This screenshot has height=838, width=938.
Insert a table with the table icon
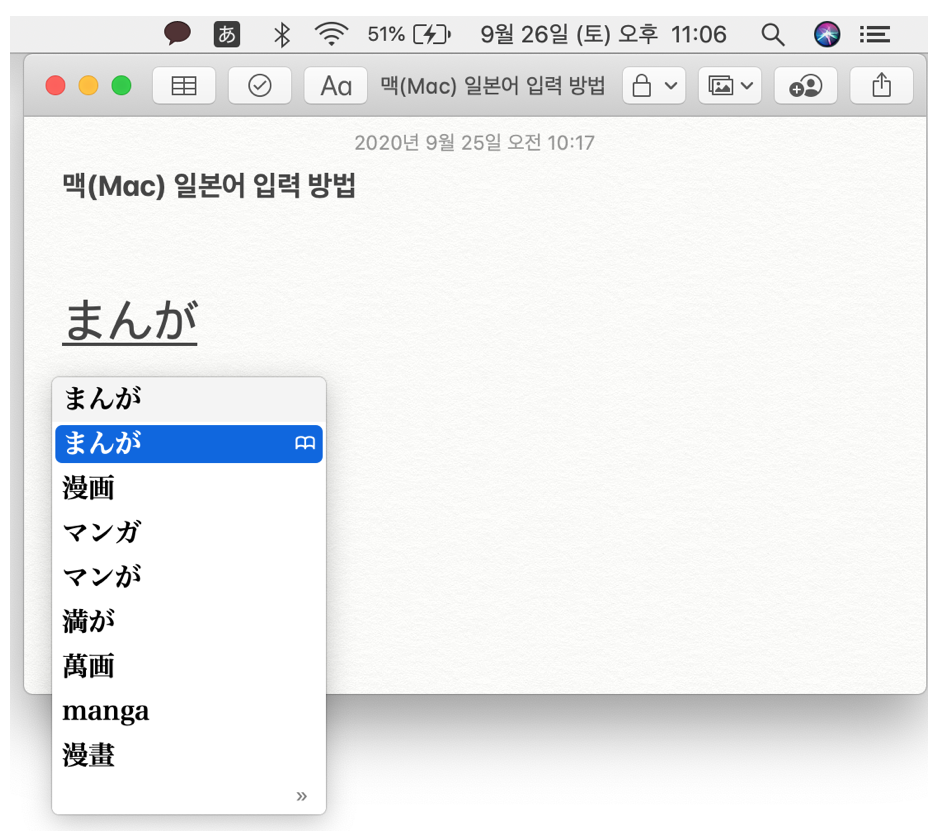[x=184, y=86]
